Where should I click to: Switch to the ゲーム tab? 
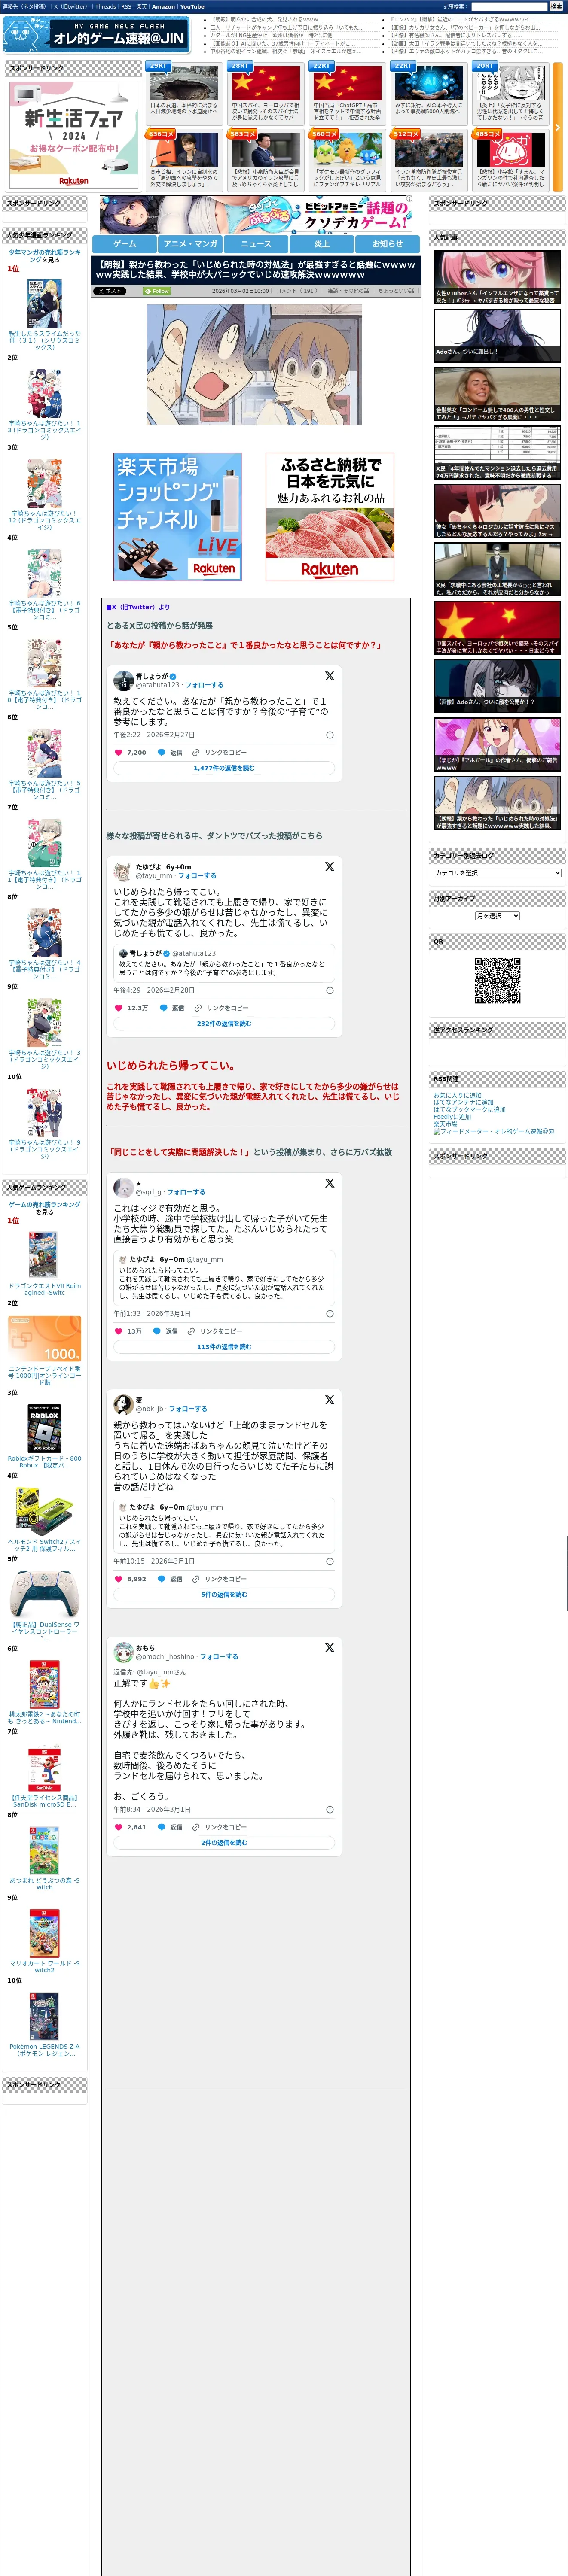tap(125, 244)
